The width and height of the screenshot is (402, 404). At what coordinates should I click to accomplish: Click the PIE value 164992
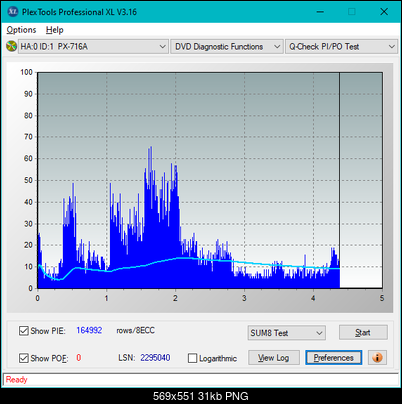pyautogui.click(x=89, y=330)
